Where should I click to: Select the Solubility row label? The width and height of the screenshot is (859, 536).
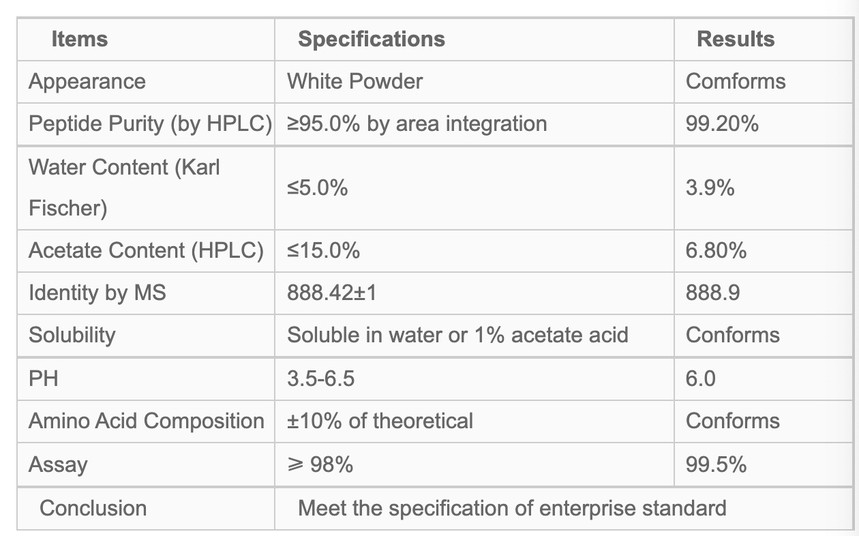coord(74,336)
